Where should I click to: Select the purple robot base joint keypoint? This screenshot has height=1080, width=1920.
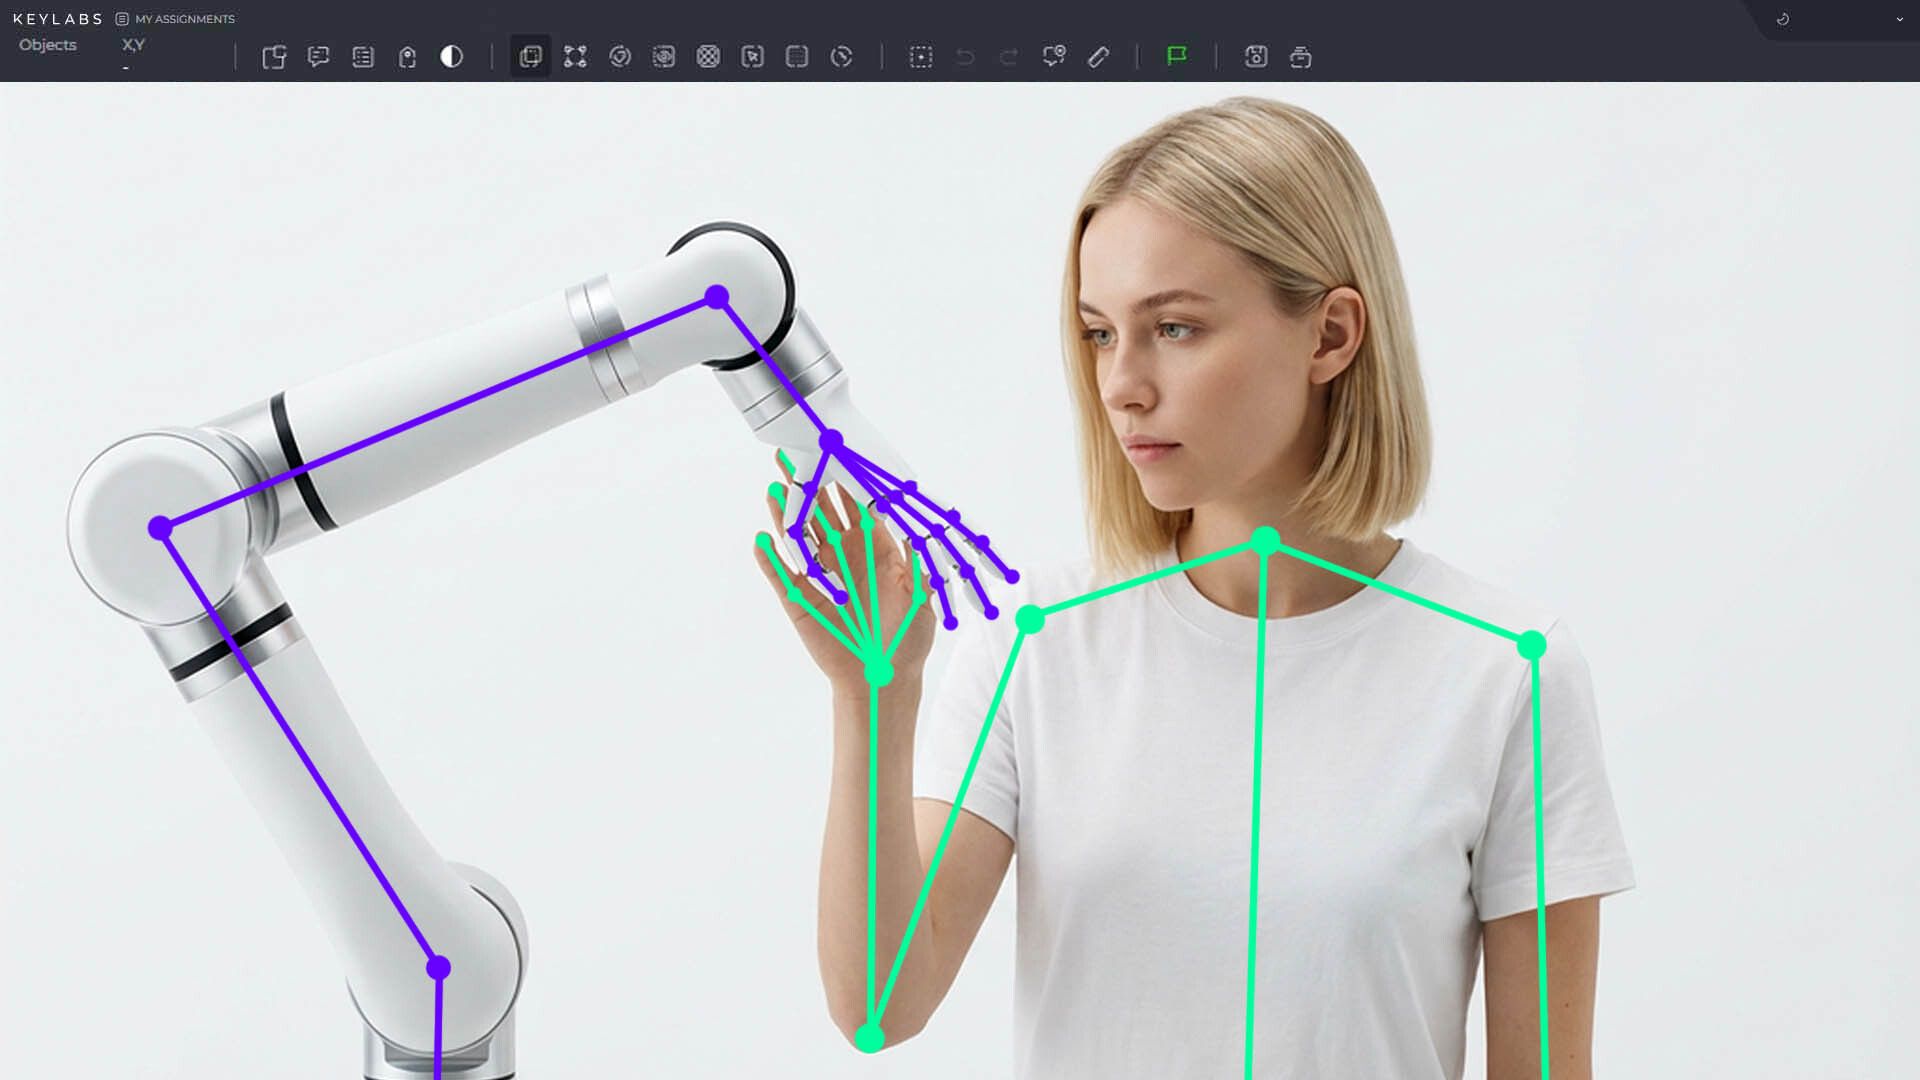pos(438,968)
